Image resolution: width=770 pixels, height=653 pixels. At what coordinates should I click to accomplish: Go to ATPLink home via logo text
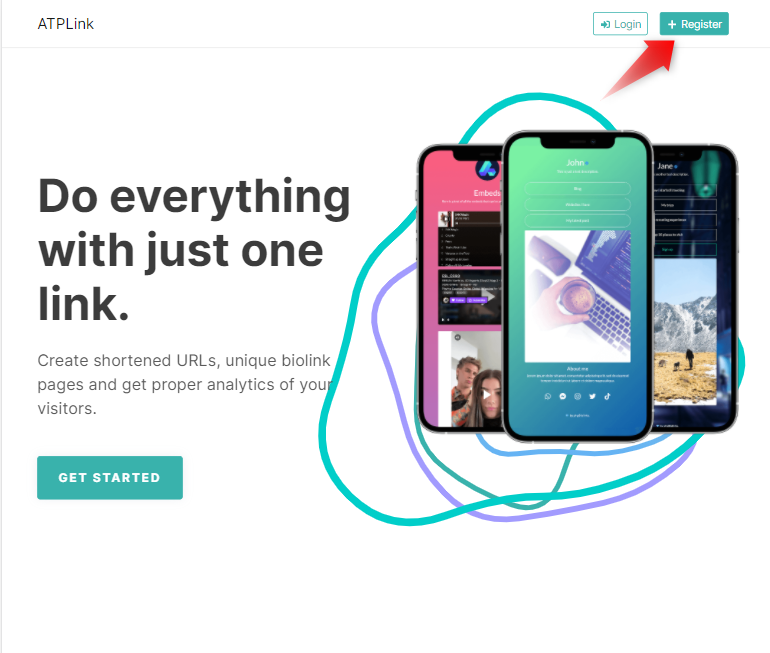coord(66,24)
